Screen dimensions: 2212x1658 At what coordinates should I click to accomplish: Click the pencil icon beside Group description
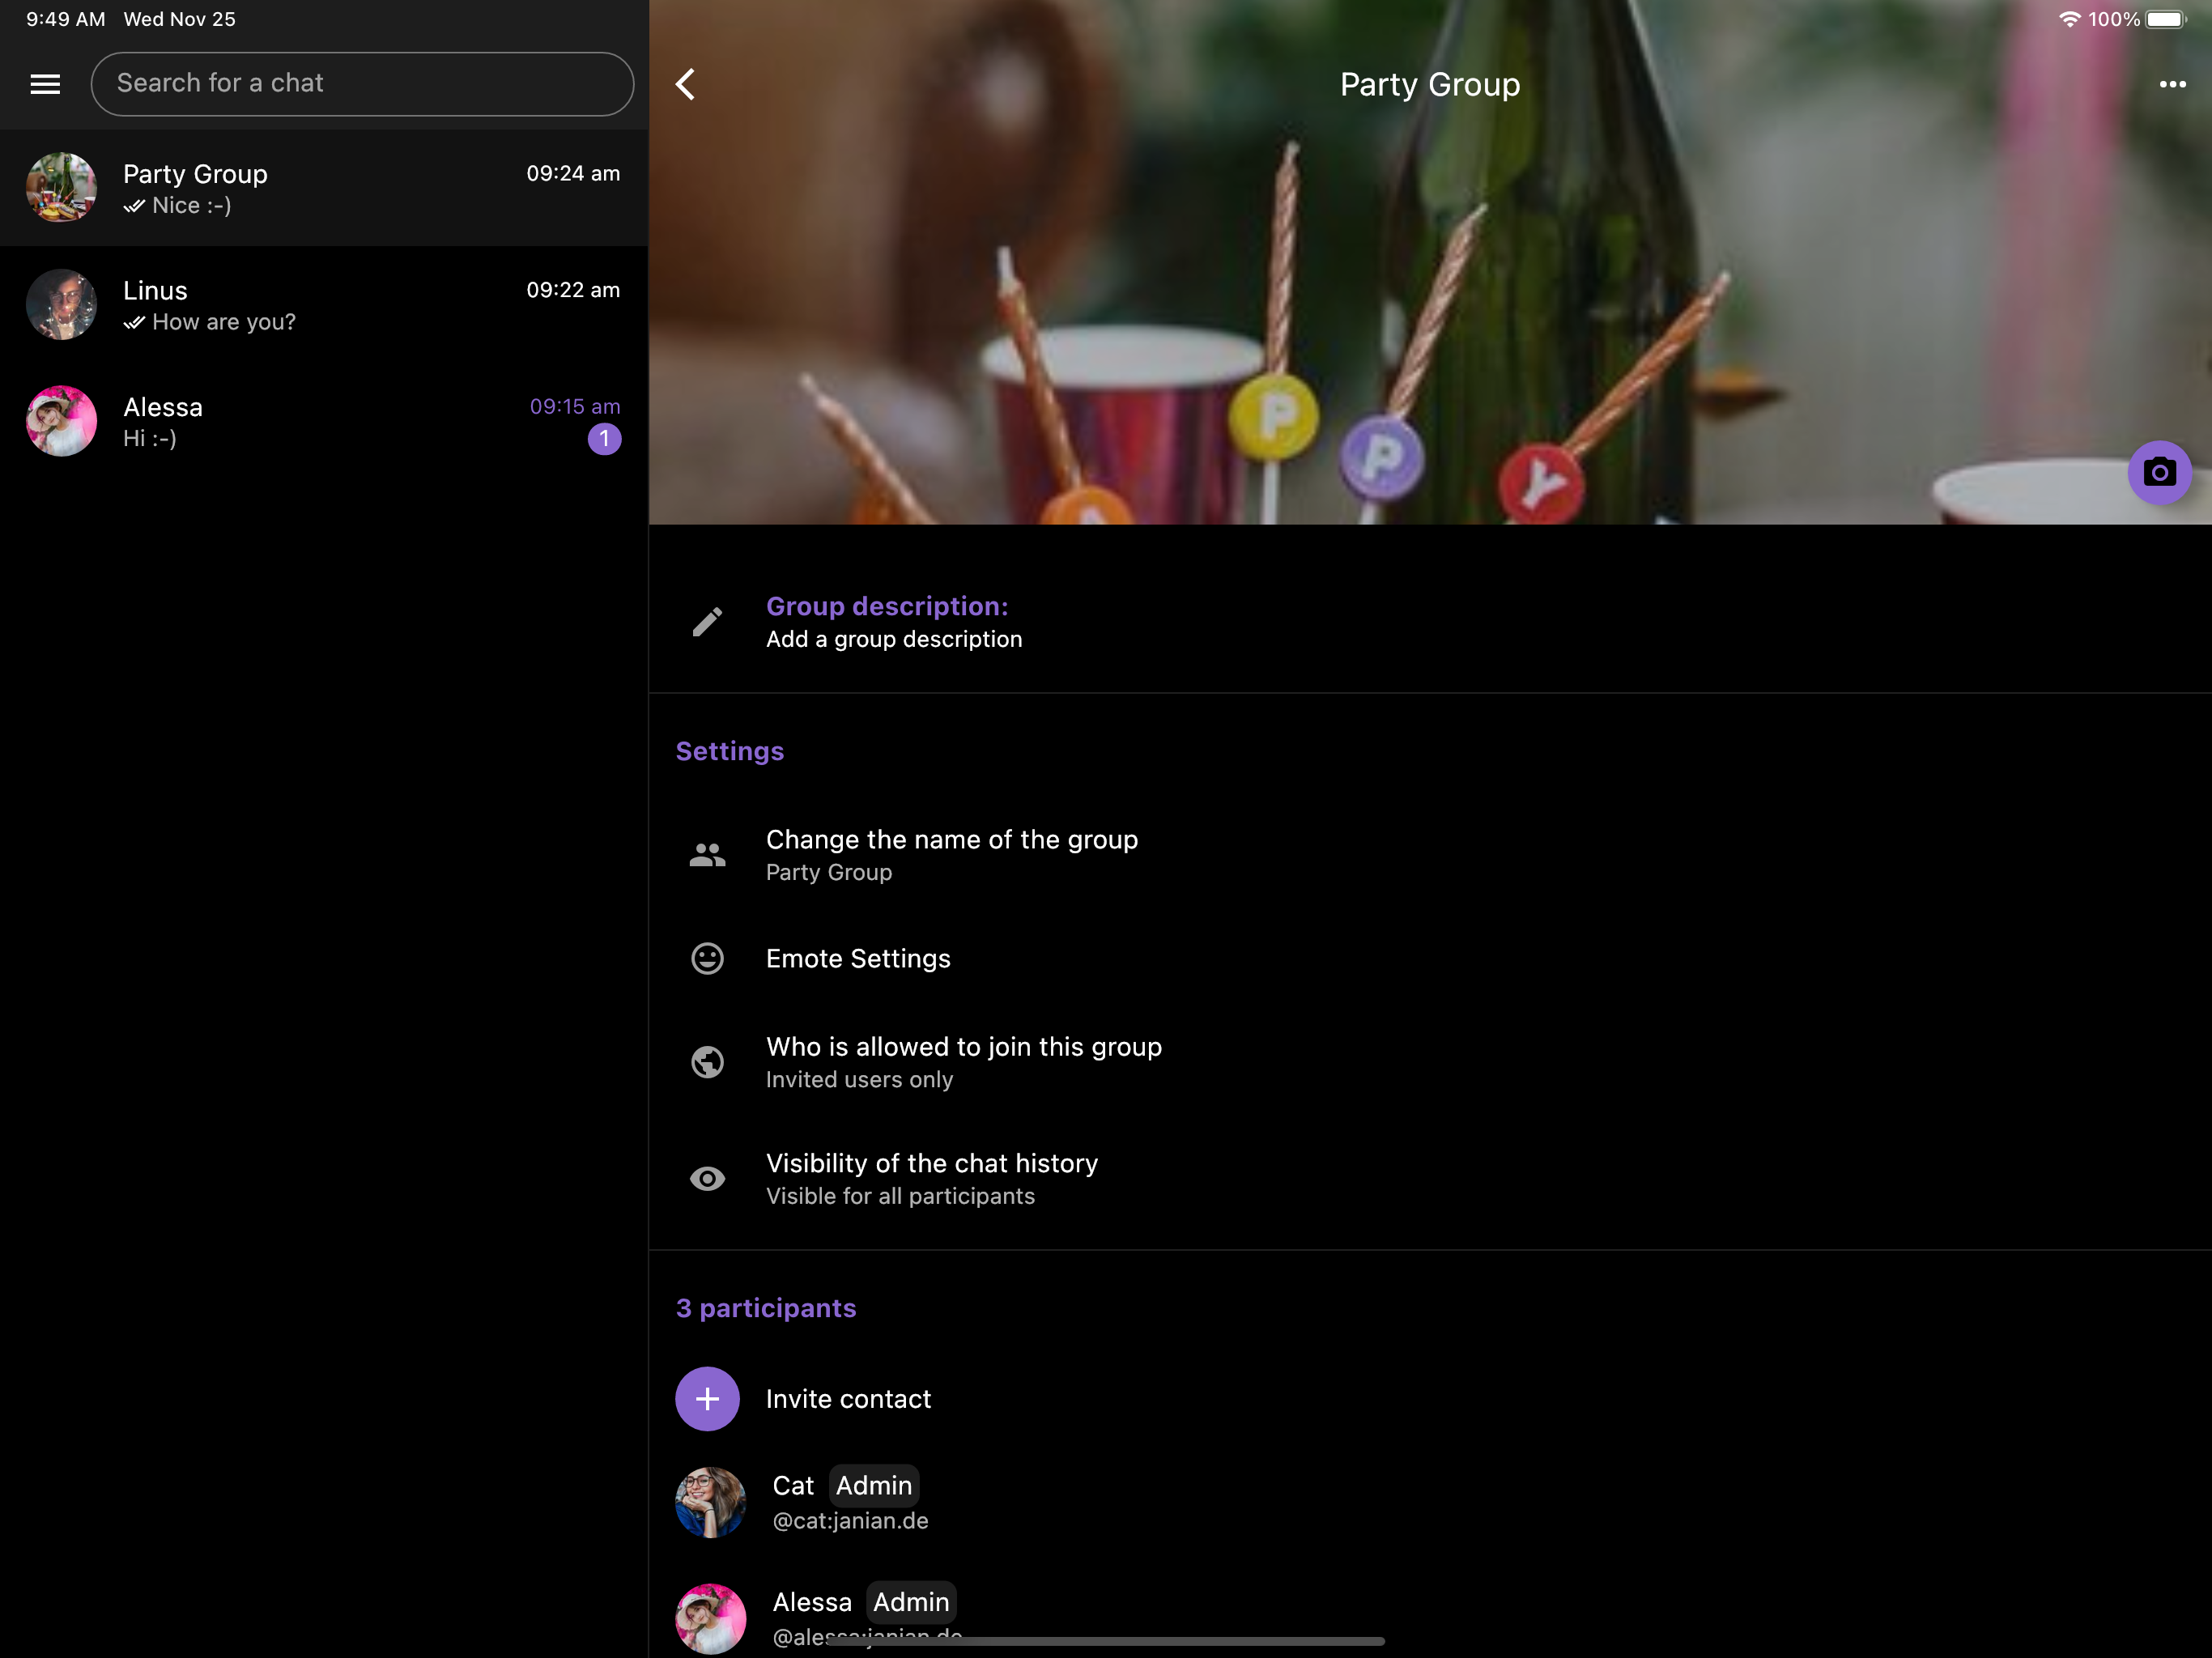point(707,622)
